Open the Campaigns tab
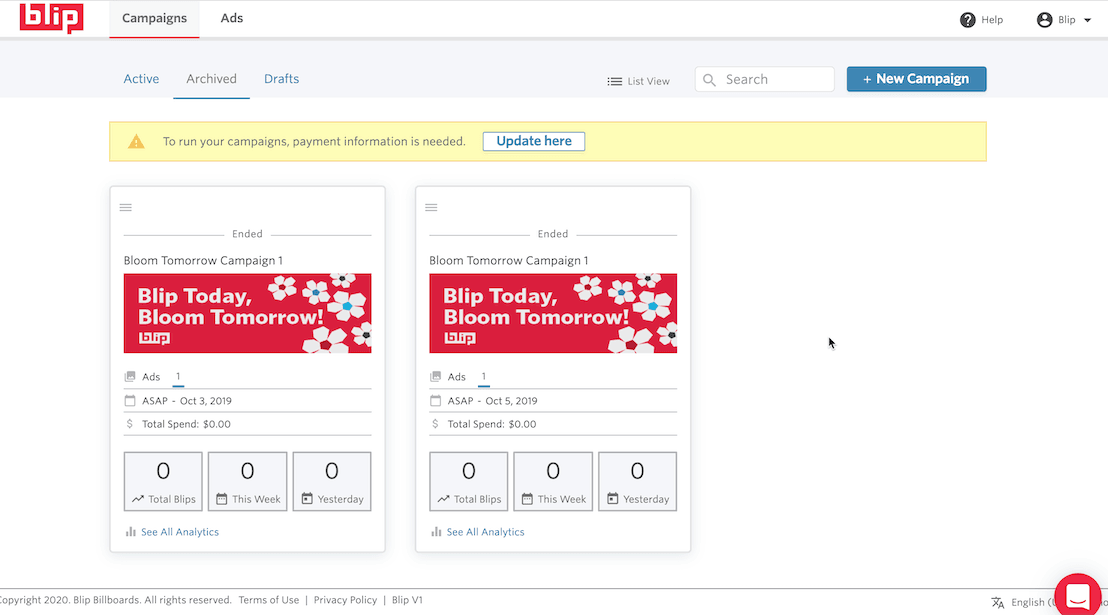This screenshot has height=615, width=1108. click(154, 18)
